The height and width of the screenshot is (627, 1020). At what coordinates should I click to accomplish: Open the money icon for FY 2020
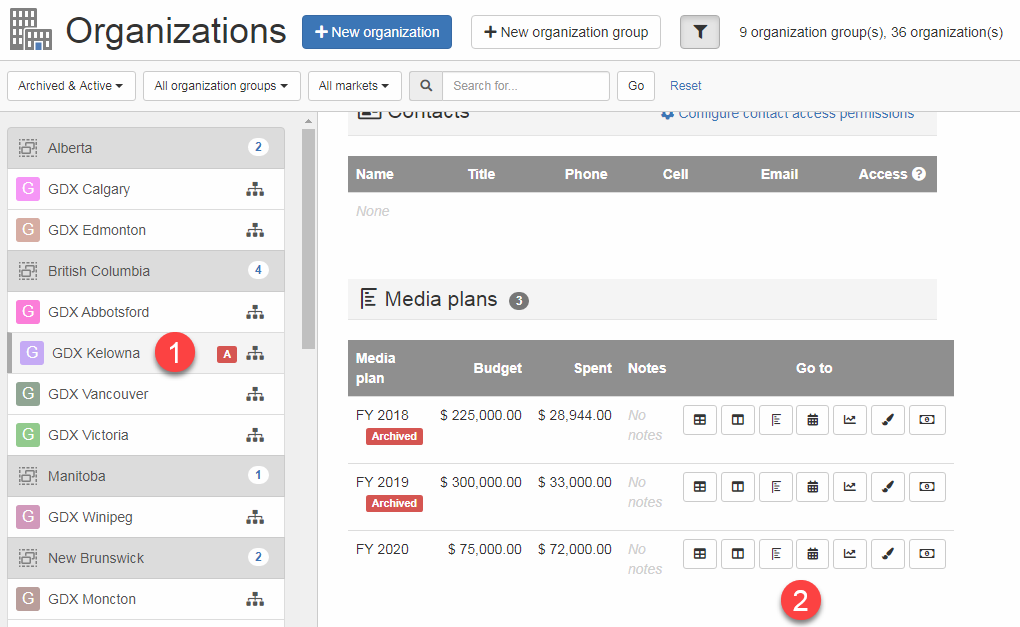coord(926,554)
